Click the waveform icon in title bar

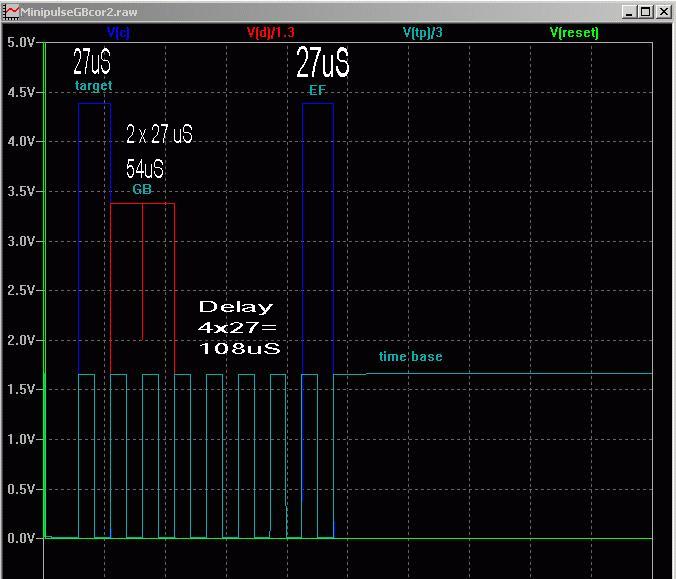(x=11, y=12)
